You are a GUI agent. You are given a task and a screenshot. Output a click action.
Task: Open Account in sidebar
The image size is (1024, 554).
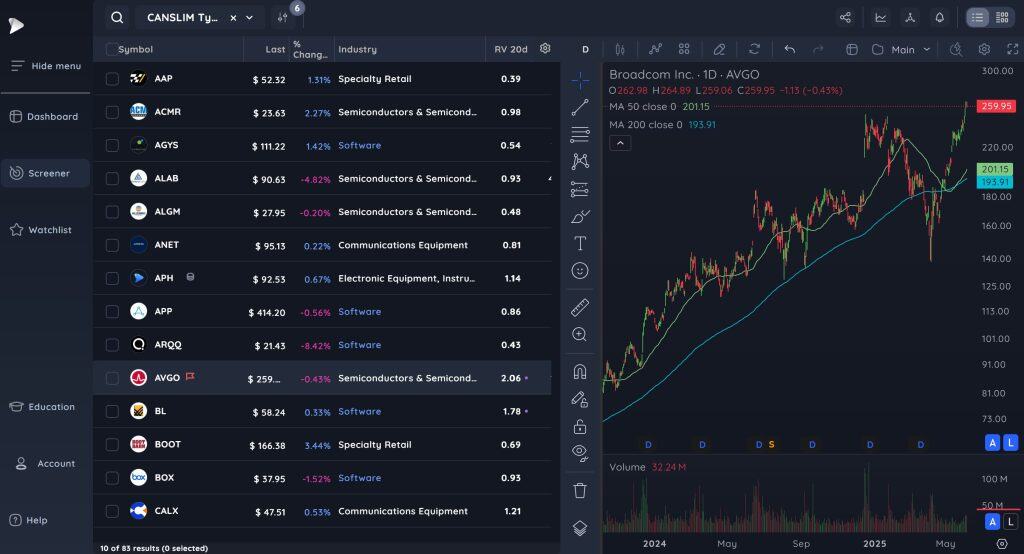[45, 463]
